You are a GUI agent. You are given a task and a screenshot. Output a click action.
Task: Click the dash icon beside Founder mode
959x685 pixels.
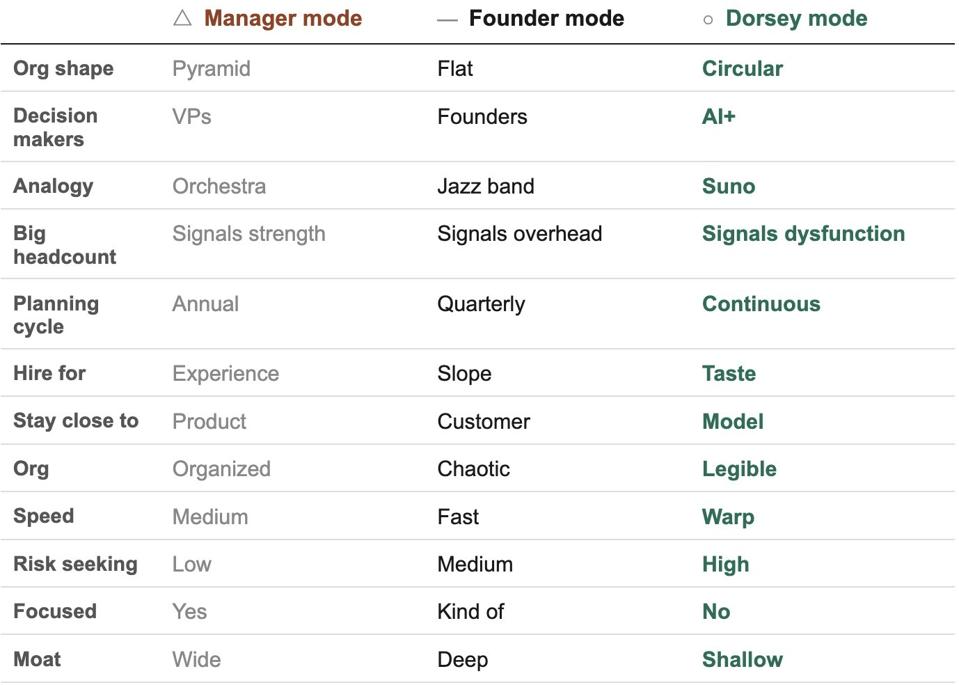(447, 19)
